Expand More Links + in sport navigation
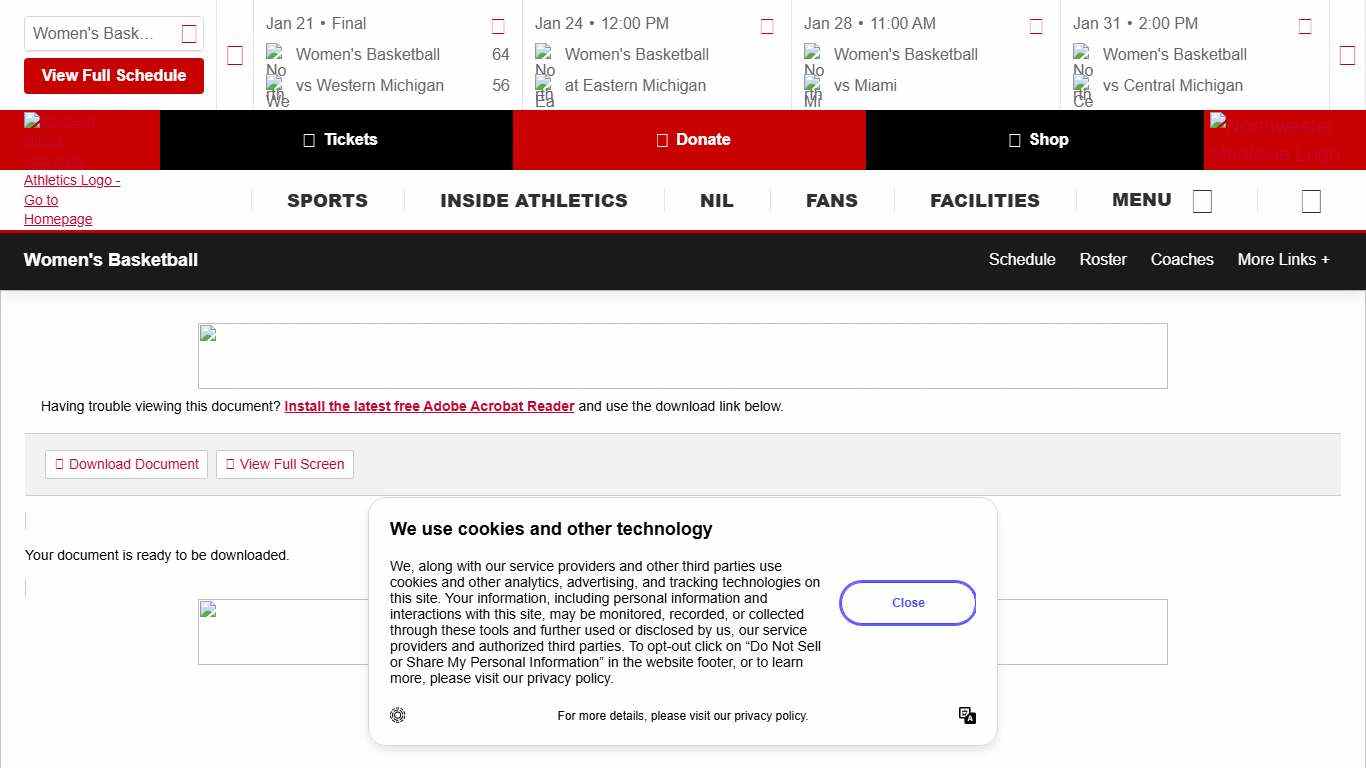Image resolution: width=1366 pixels, height=768 pixels. 1283,260
